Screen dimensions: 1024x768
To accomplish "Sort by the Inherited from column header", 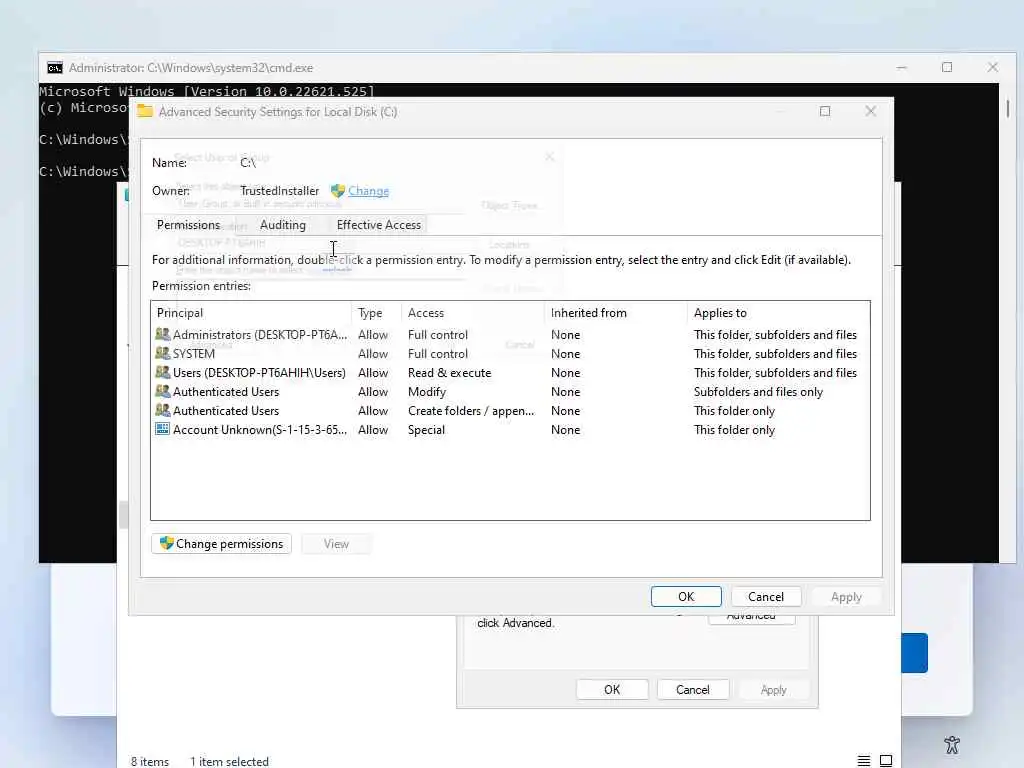I will pyautogui.click(x=615, y=313).
